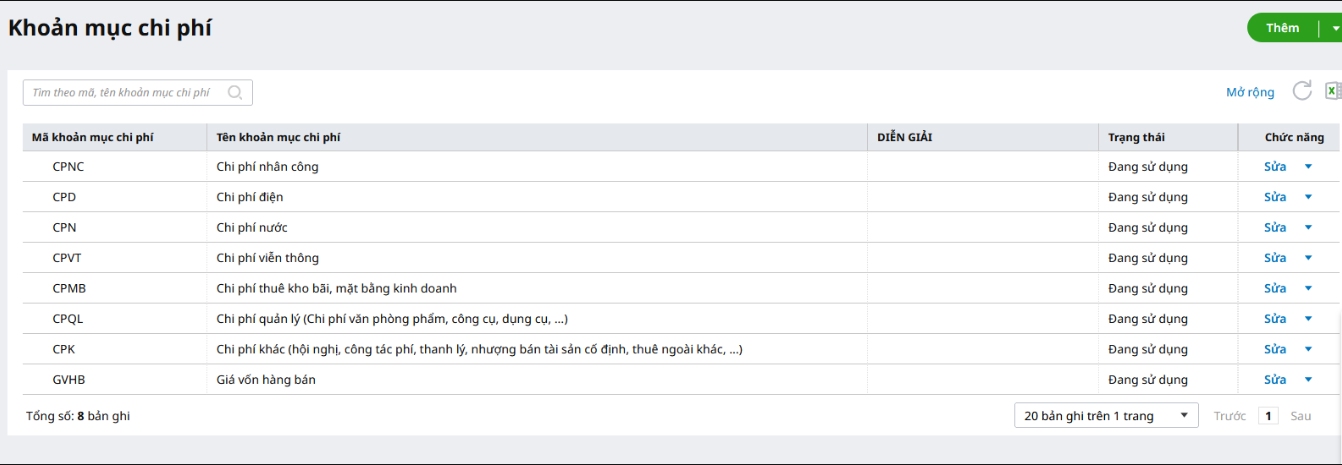Click the magnifier icon in search box

(x=235, y=93)
